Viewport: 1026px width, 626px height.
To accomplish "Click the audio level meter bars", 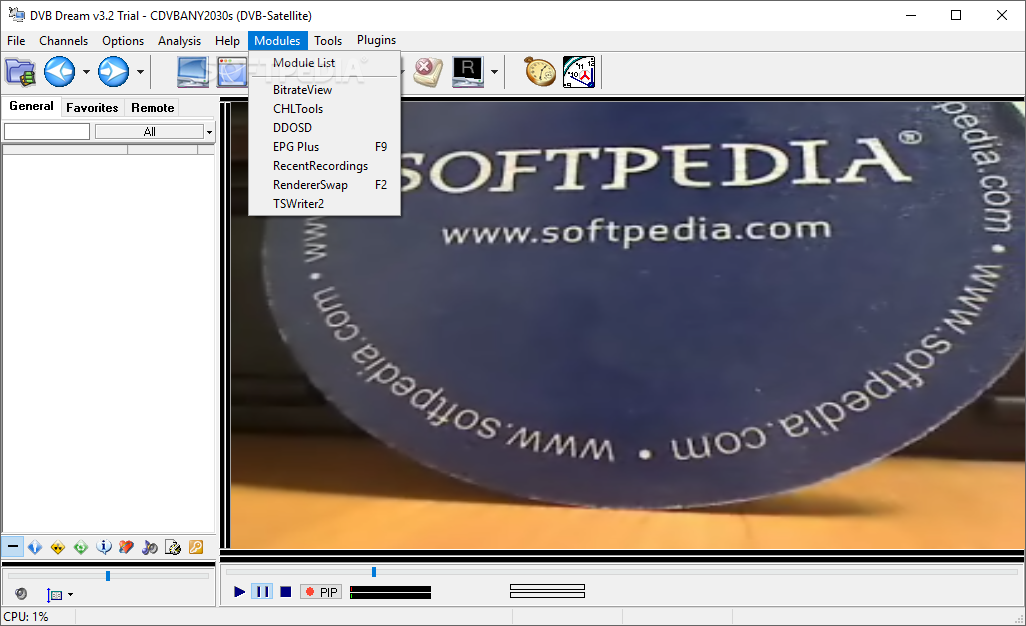I will coord(391,593).
